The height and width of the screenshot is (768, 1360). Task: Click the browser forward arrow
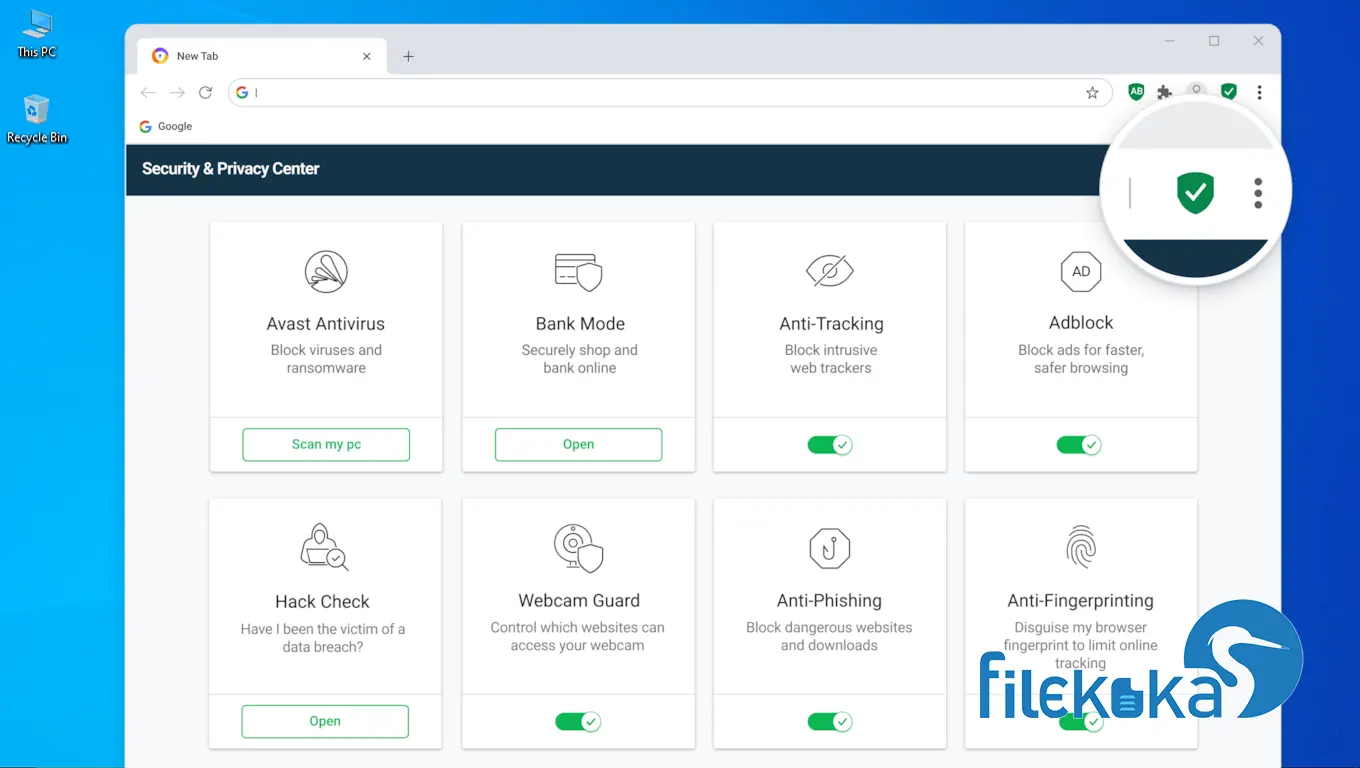tap(177, 93)
